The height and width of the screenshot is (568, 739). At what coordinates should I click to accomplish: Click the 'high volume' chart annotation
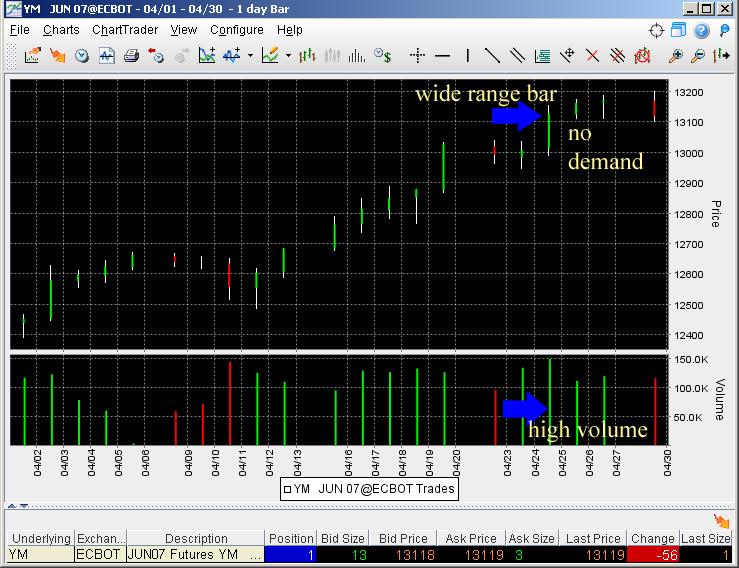[588, 430]
